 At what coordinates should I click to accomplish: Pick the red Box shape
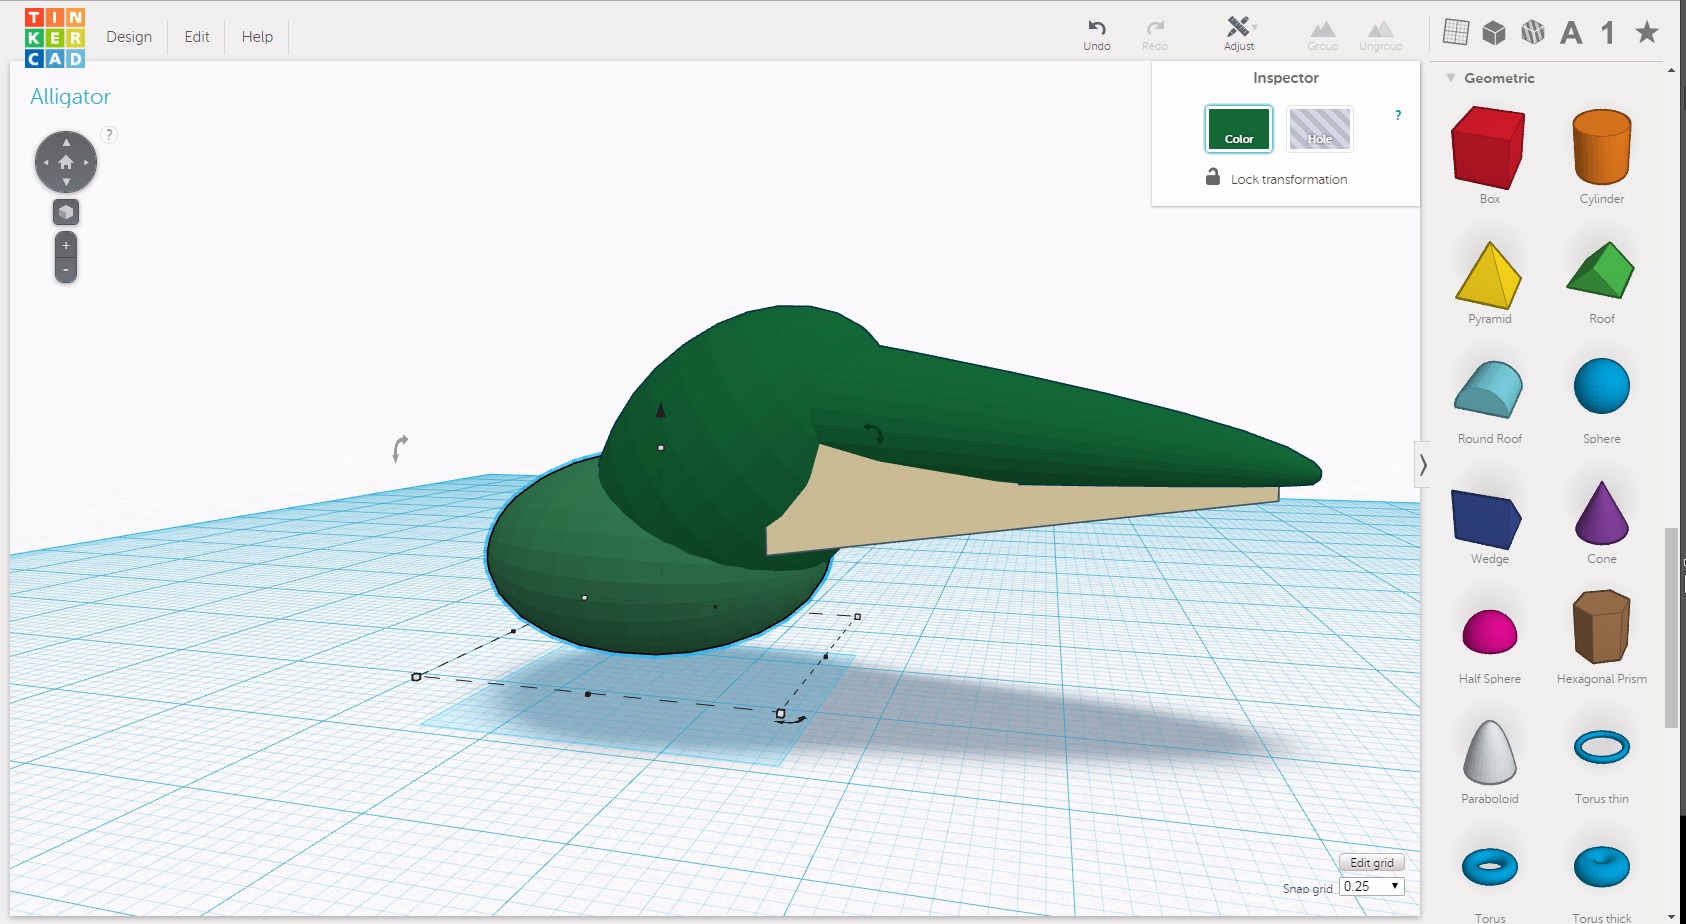coord(1488,148)
